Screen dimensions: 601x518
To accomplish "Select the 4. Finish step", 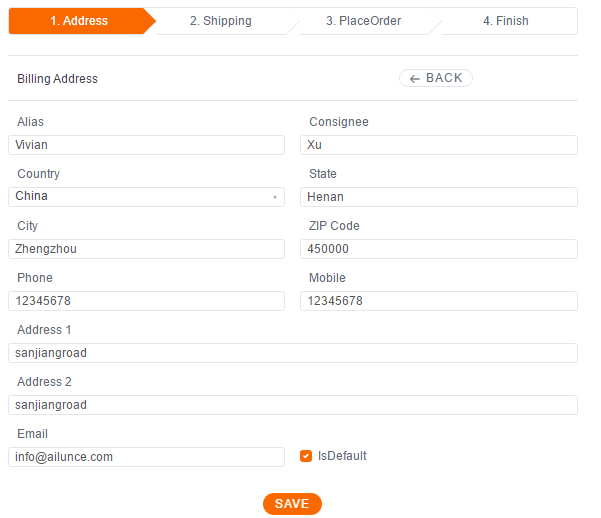I will click(505, 21).
